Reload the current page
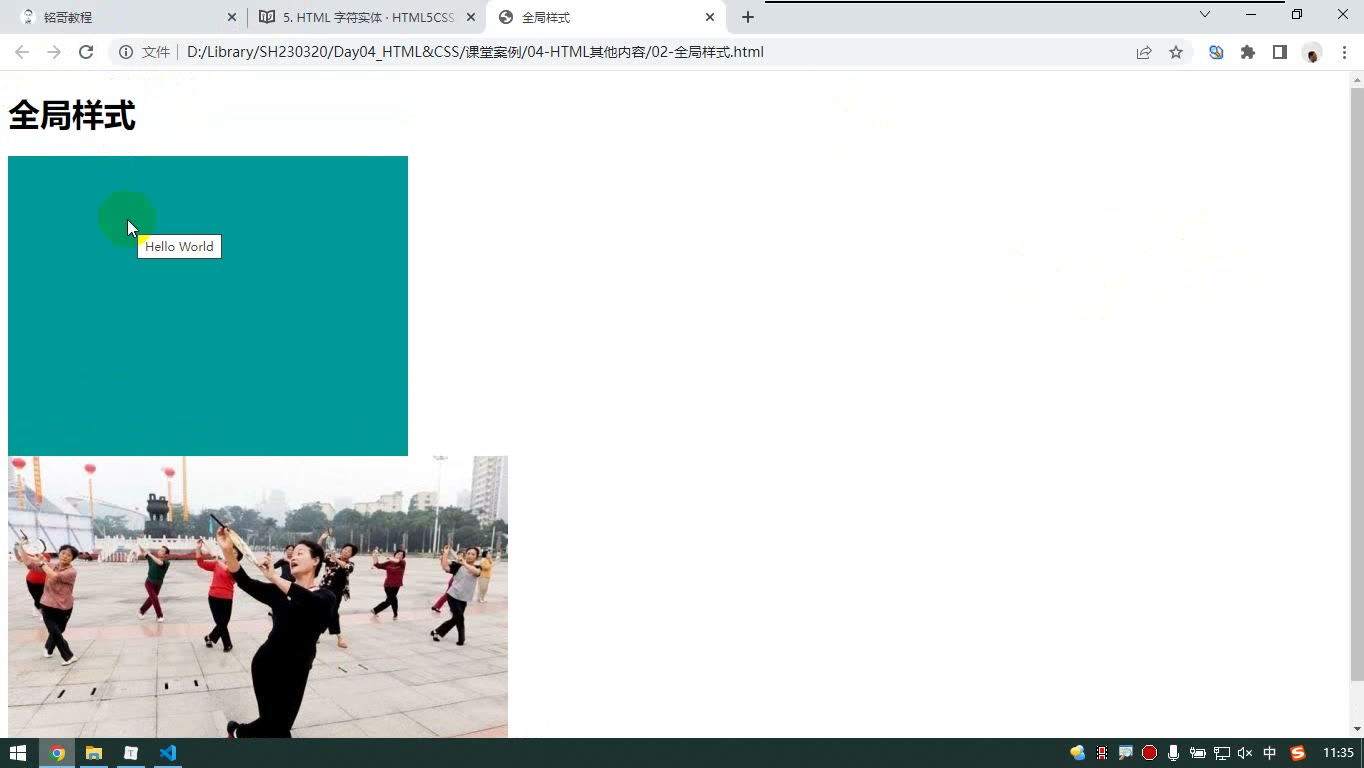The width and height of the screenshot is (1364, 768). 86,52
